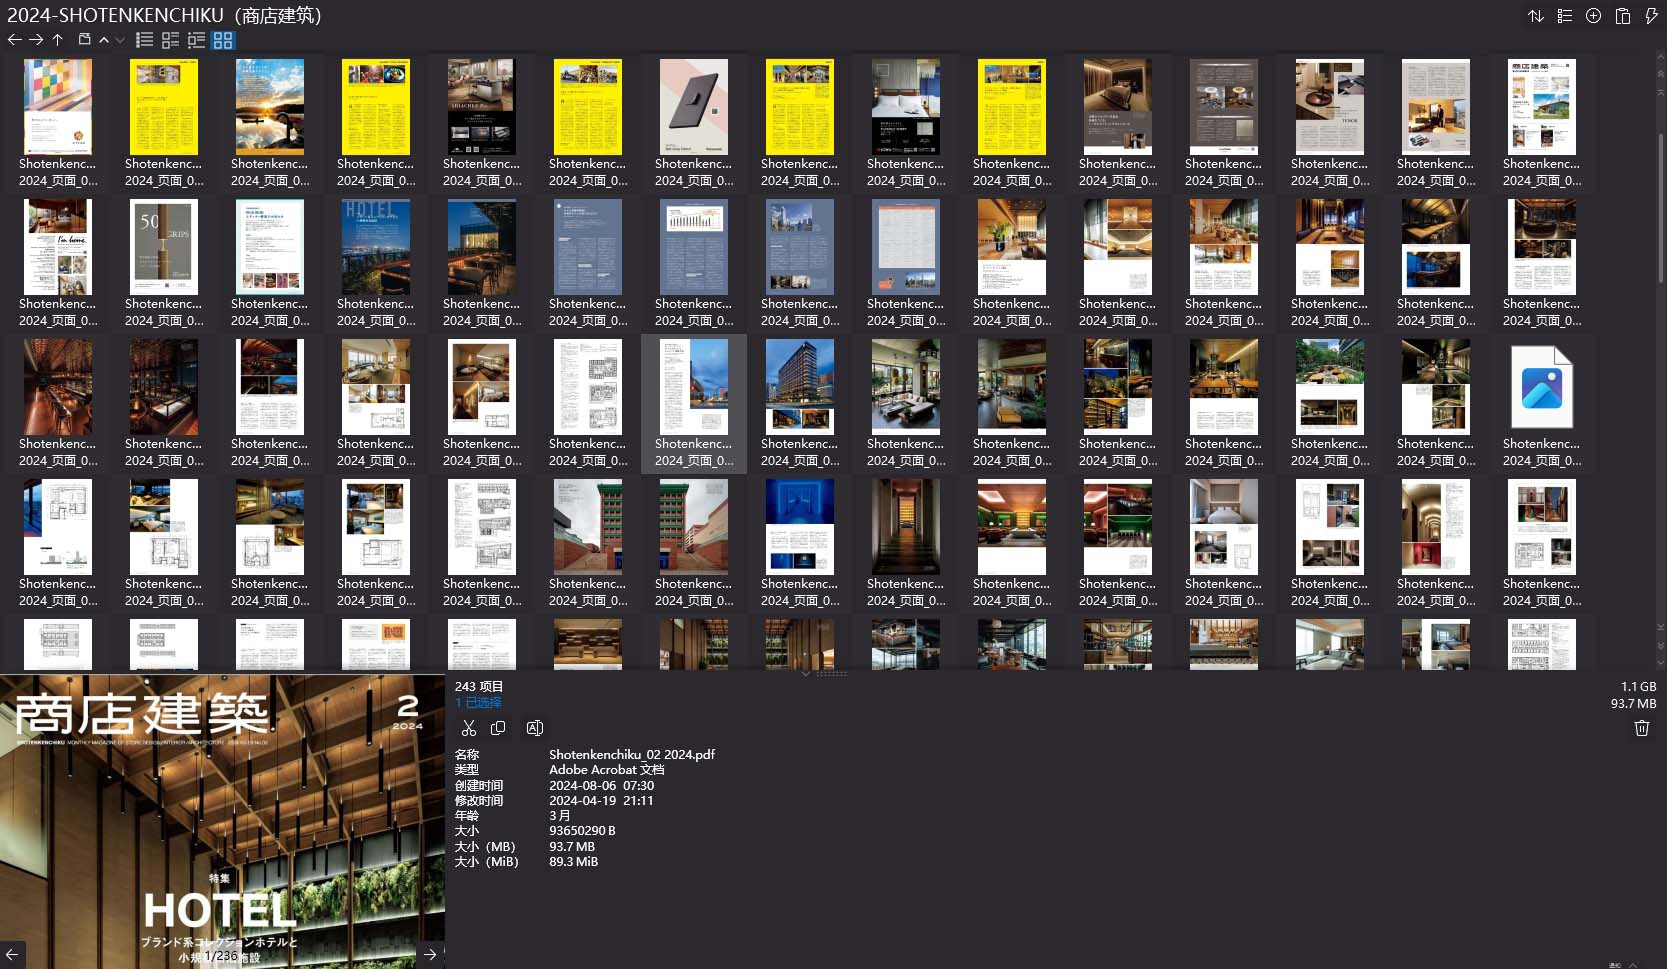The image size is (1667, 969).
Task: Click the rename icon next to copy
Action: click(535, 728)
